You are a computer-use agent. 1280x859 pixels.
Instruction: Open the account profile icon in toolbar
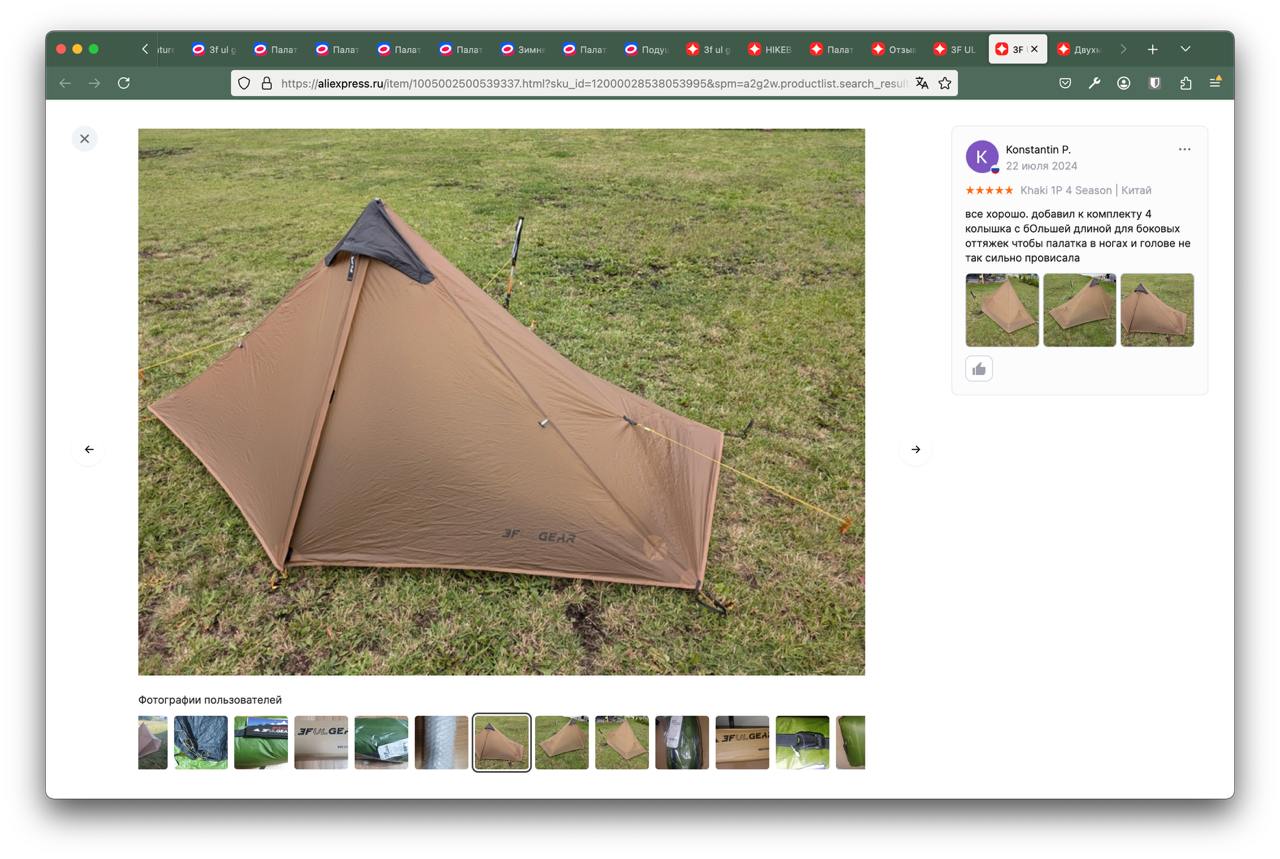coord(1124,83)
